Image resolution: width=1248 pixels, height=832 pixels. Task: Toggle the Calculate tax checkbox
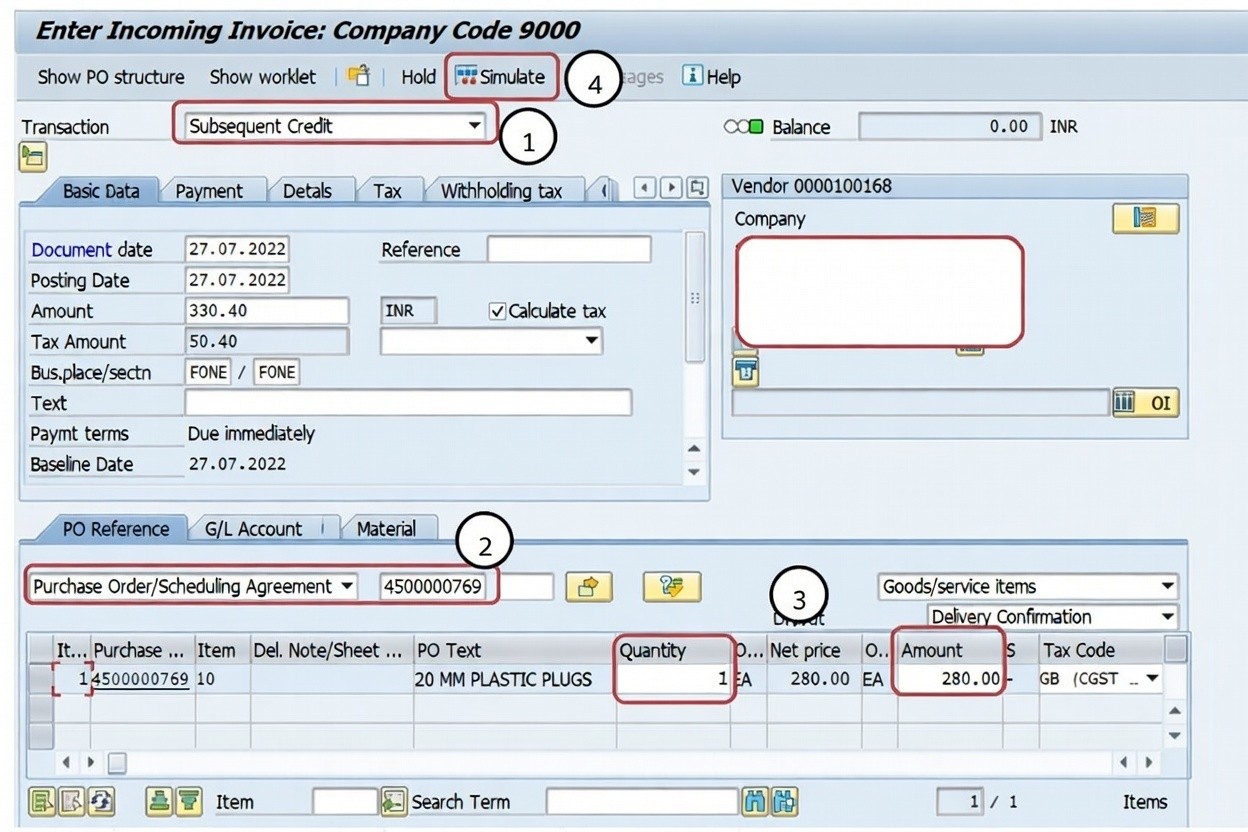(497, 311)
